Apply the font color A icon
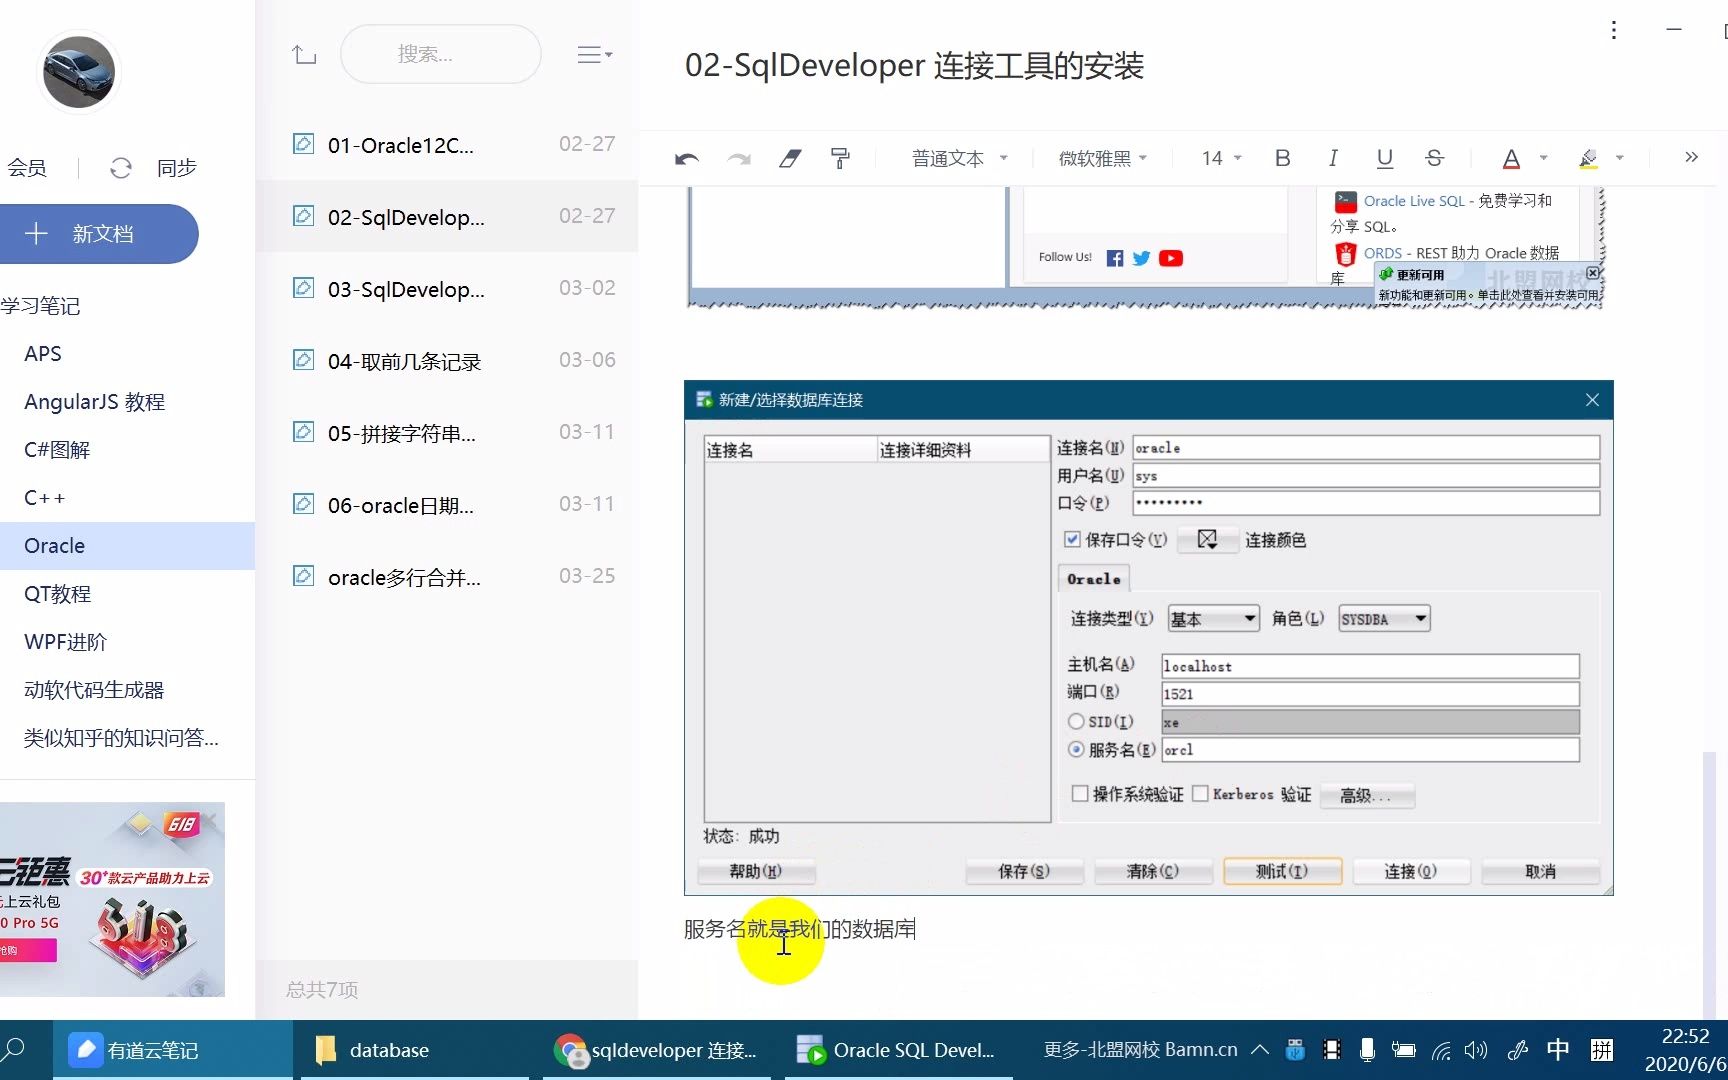The width and height of the screenshot is (1728, 1080). coord(1511,158)
